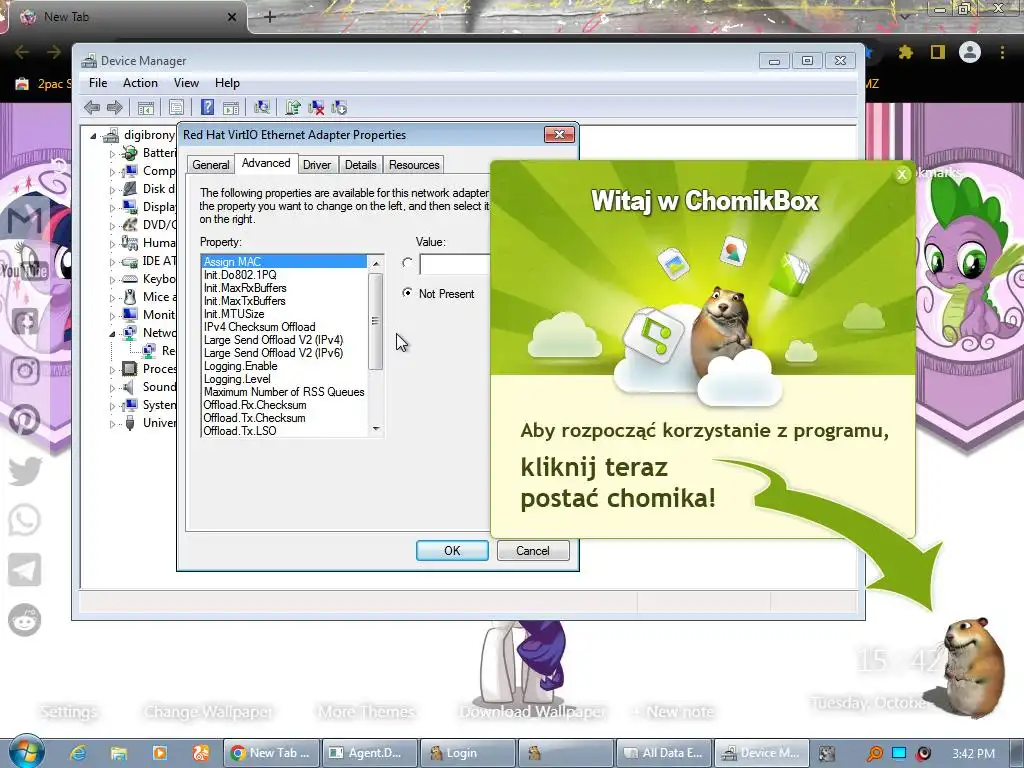Open Windows Explorer folder taskbar icon
Viewport: 1024px width, 768px height.
point(118,753)
